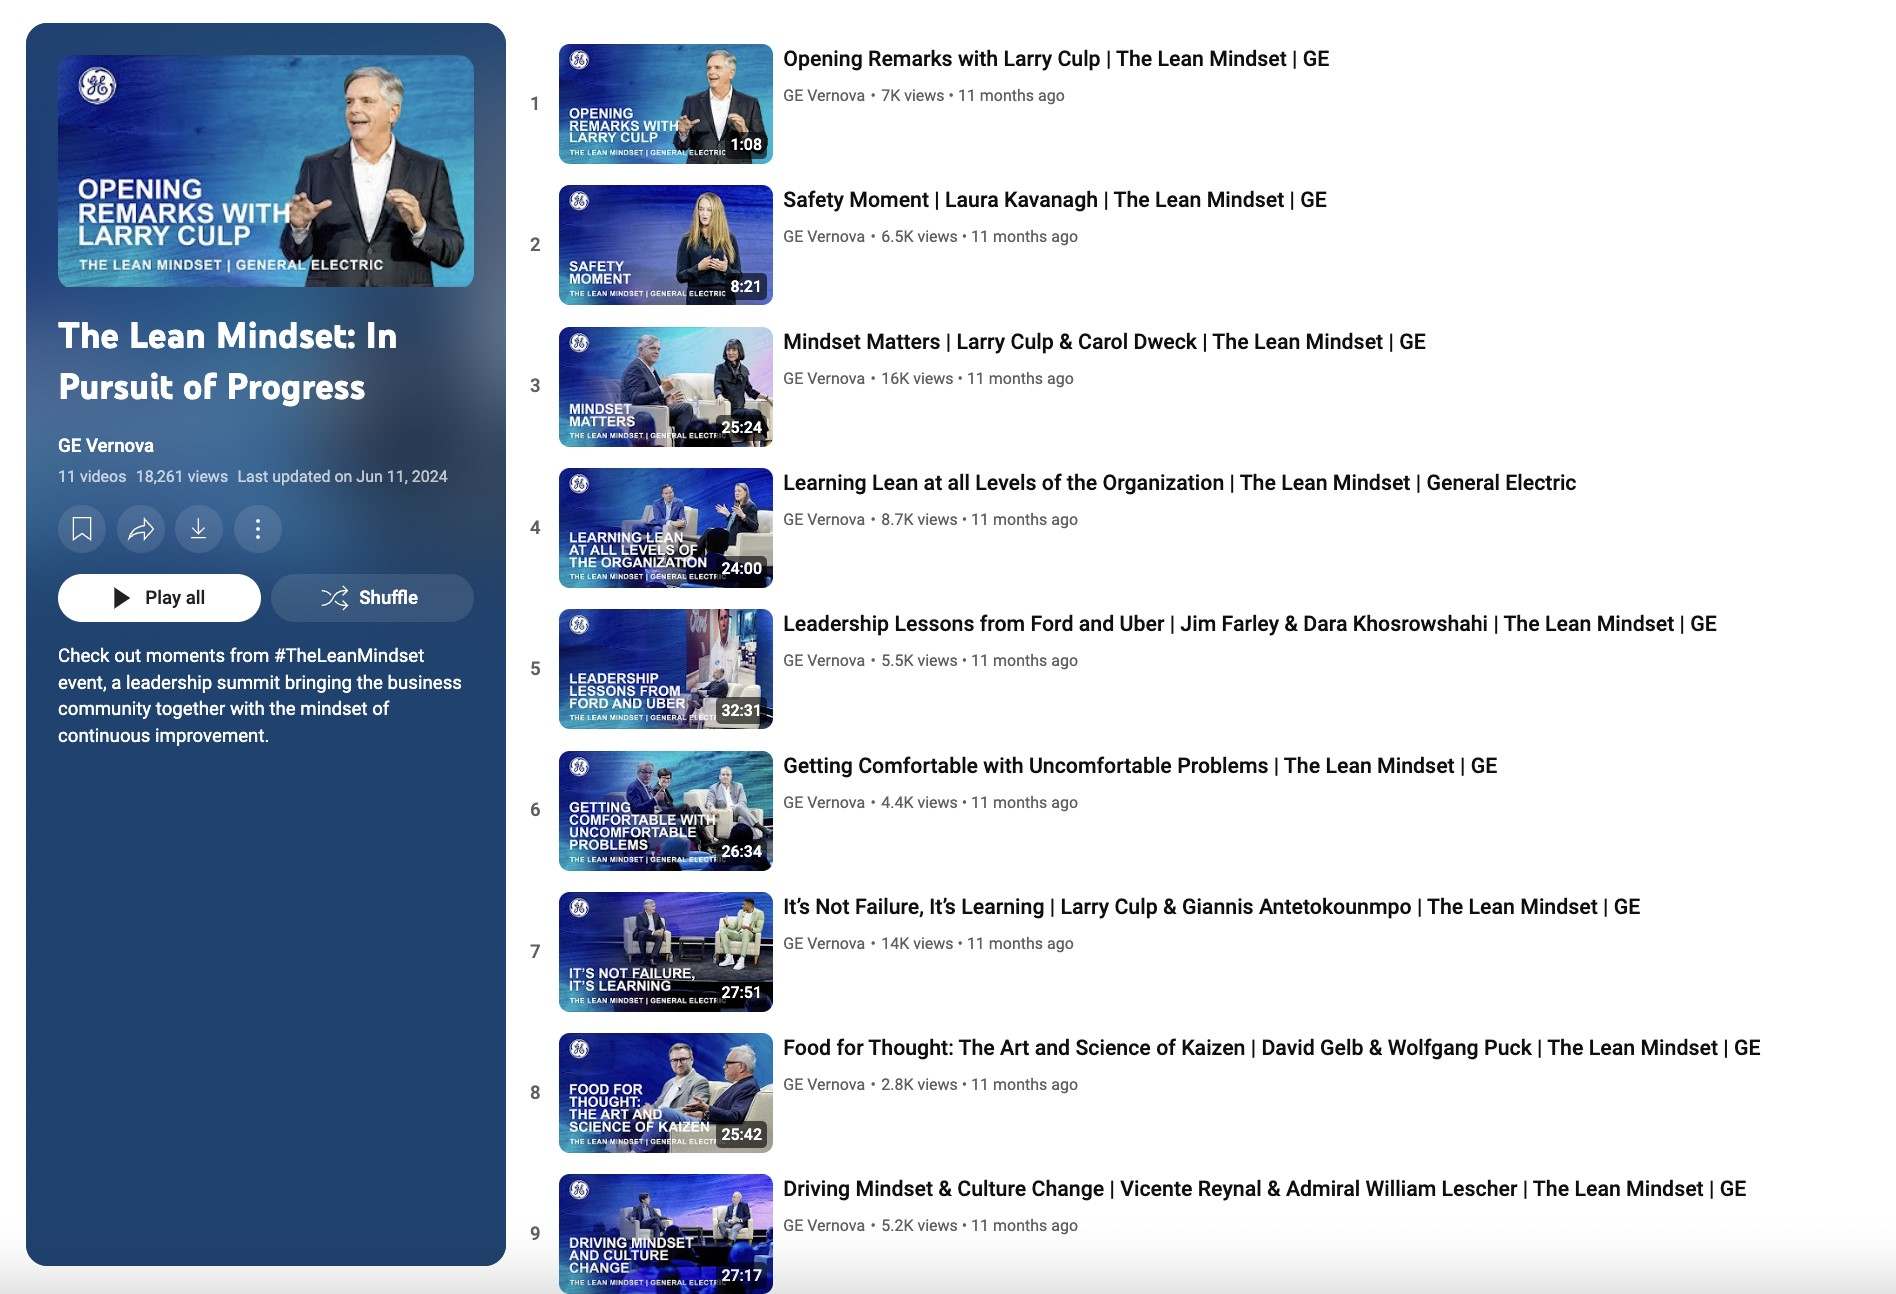This screenshot has width=1896, height=1294.
Task: Share the playlist via arrow icon
Action: pyautogui.click(x=141, y=529)
